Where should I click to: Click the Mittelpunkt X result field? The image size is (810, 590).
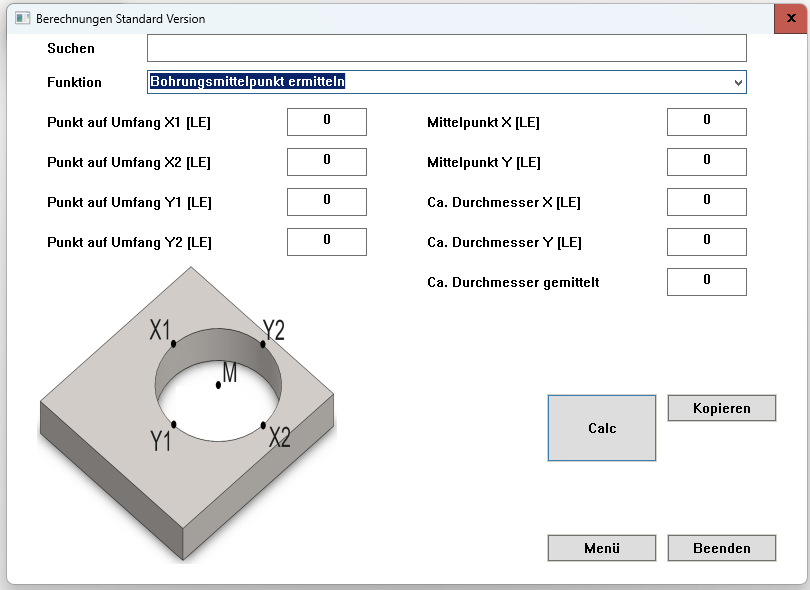click(706, 122)
